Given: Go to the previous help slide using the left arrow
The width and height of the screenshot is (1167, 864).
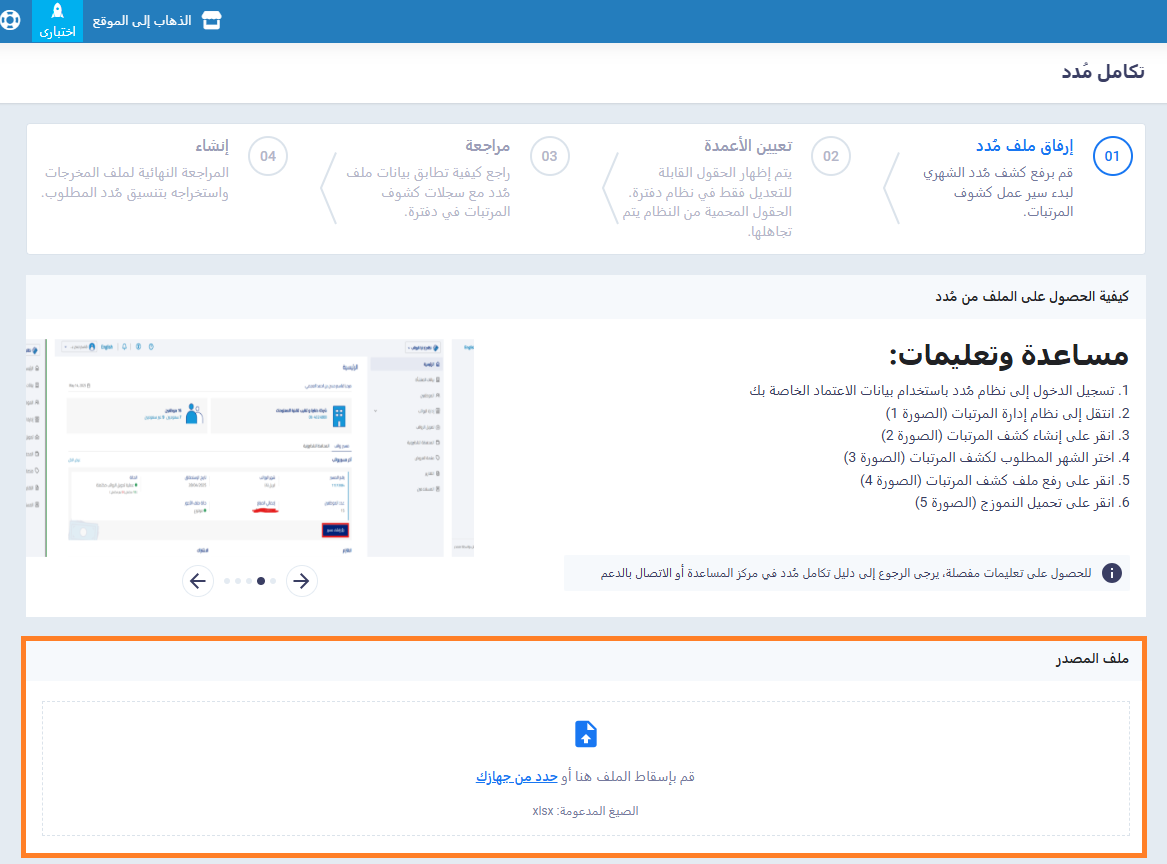Looking at the screenshot, I should [x=198, y=581].
